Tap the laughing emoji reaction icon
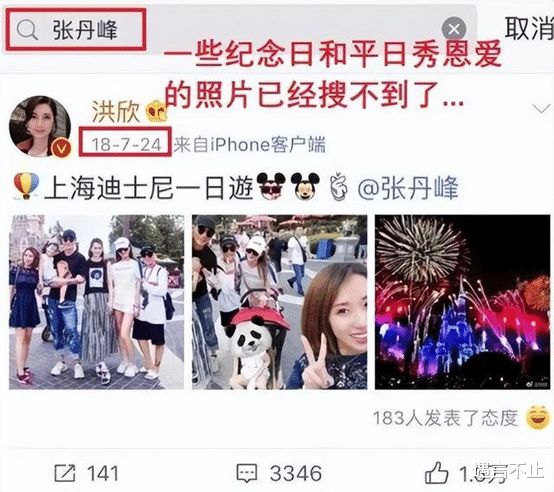Viewport: 554px width, 492px height. (538, 418)
